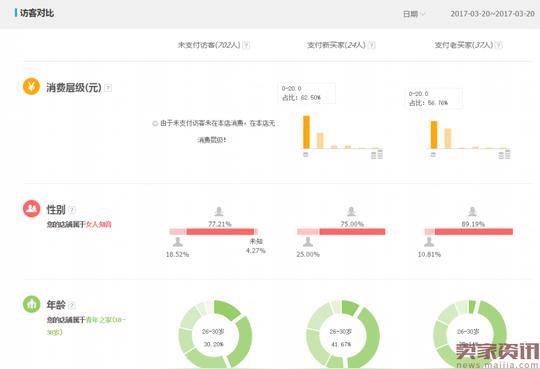The height and width of the screenshot is (369, 540).
Task: Click the female icon above 77.21%
Action: tap(219, 211)
